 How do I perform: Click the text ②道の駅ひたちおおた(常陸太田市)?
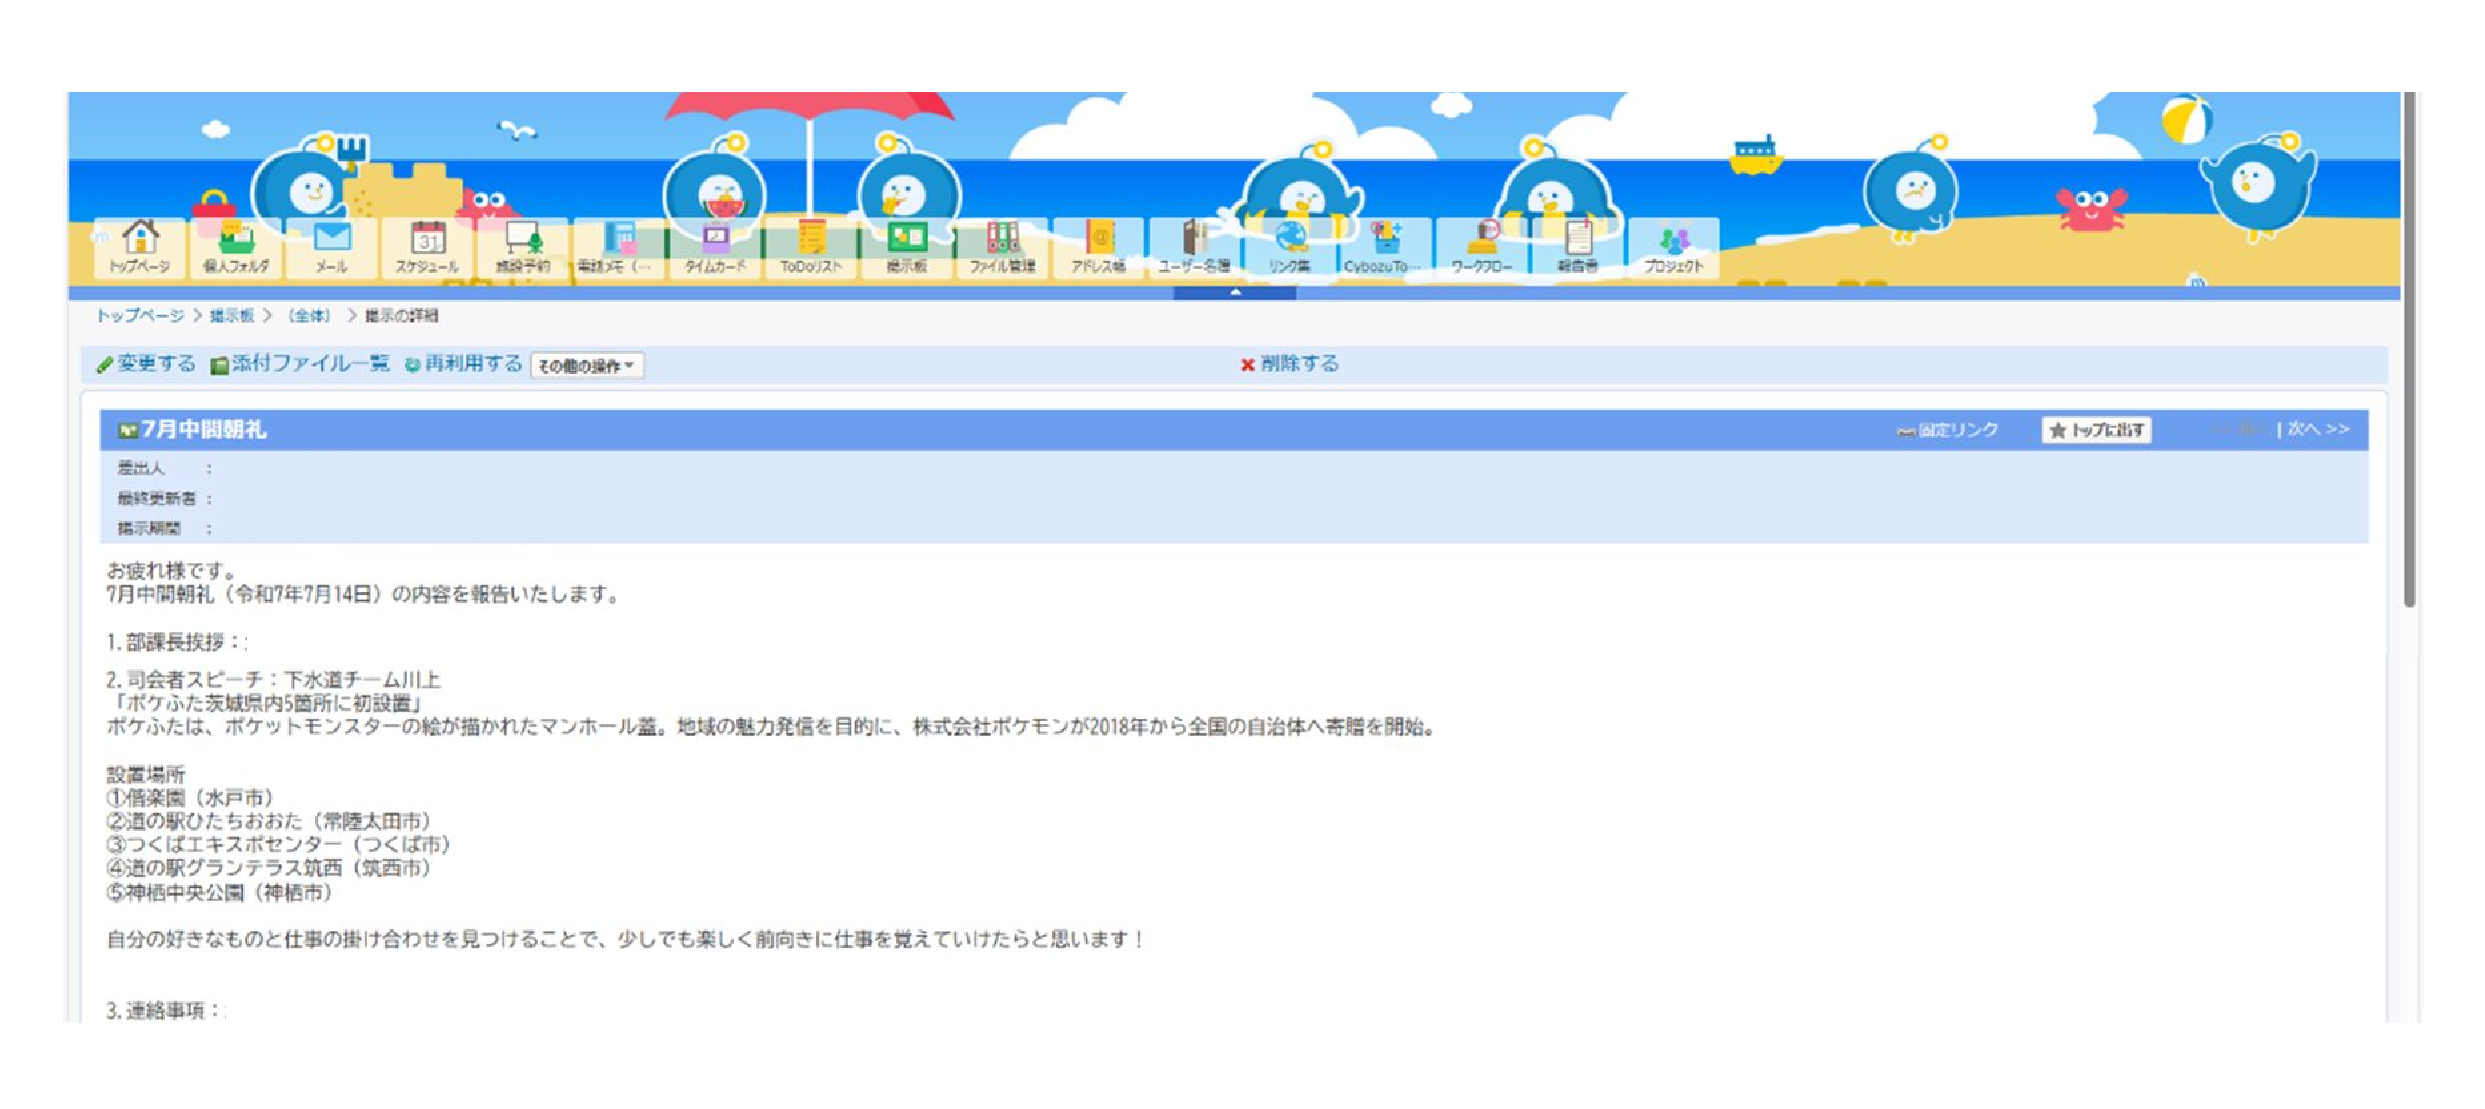click(x=268, y=821)
